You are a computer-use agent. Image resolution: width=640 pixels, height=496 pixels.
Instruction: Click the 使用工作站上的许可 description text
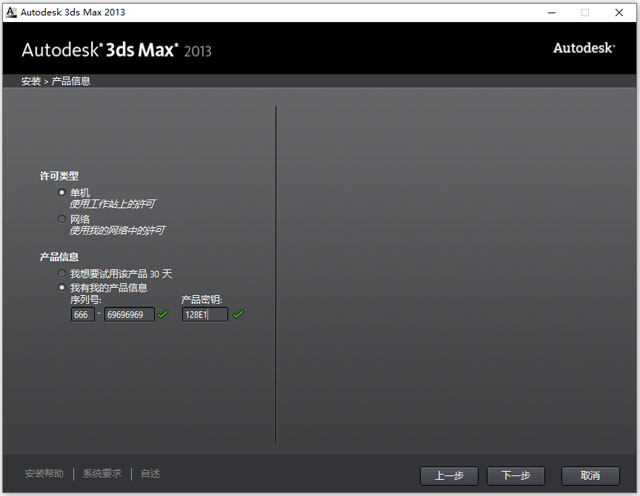coord(112,204)
